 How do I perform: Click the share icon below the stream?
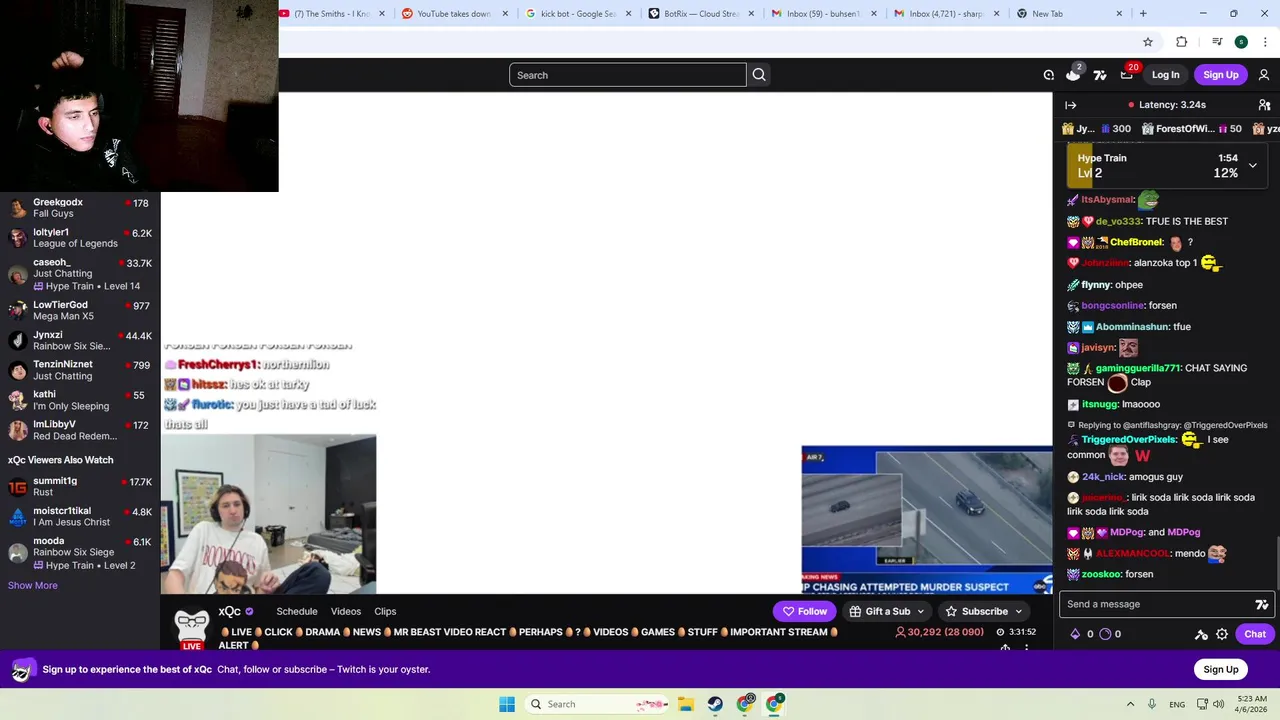1005,648
